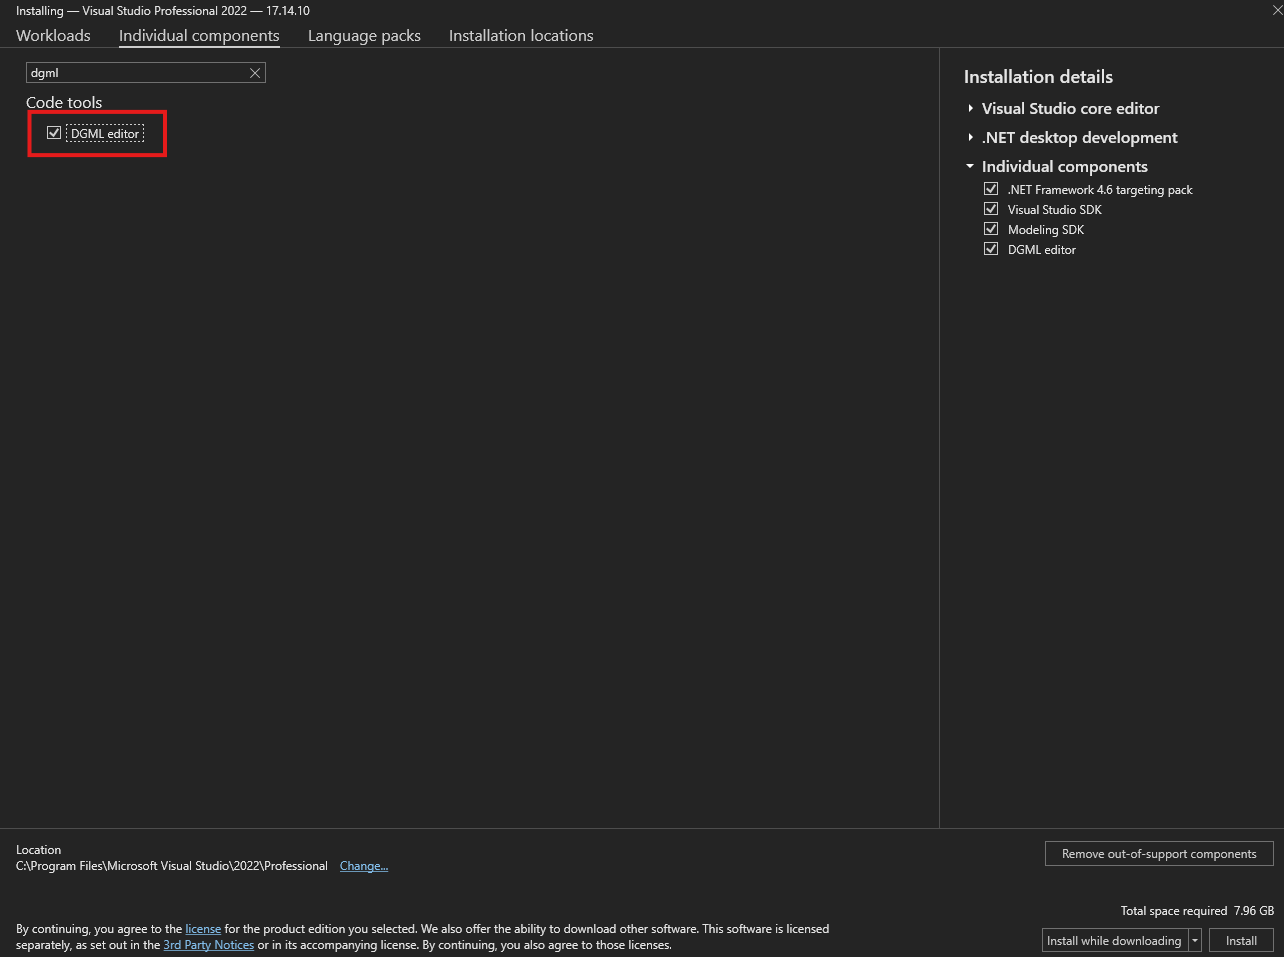1284x957 pixels.
Task: Go to the Installation locations tab
Action: [x=521, y=35]
